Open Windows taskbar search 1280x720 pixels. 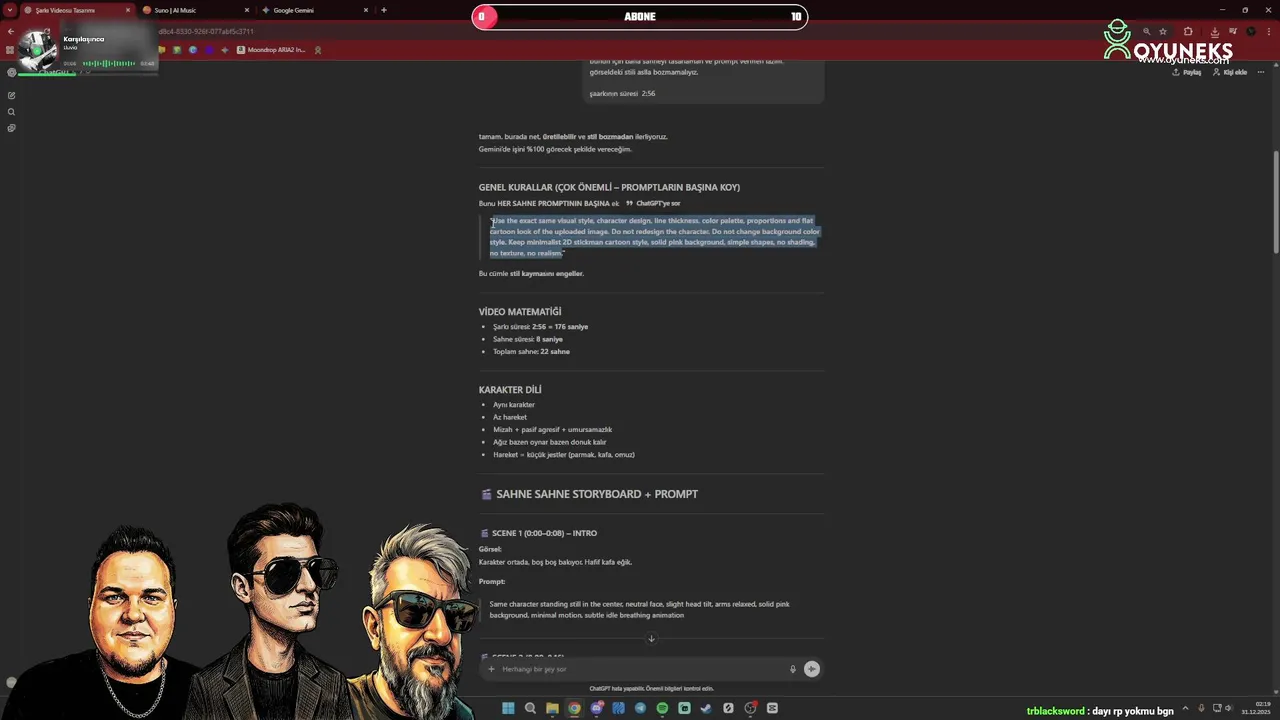click(x=530, y=708)
